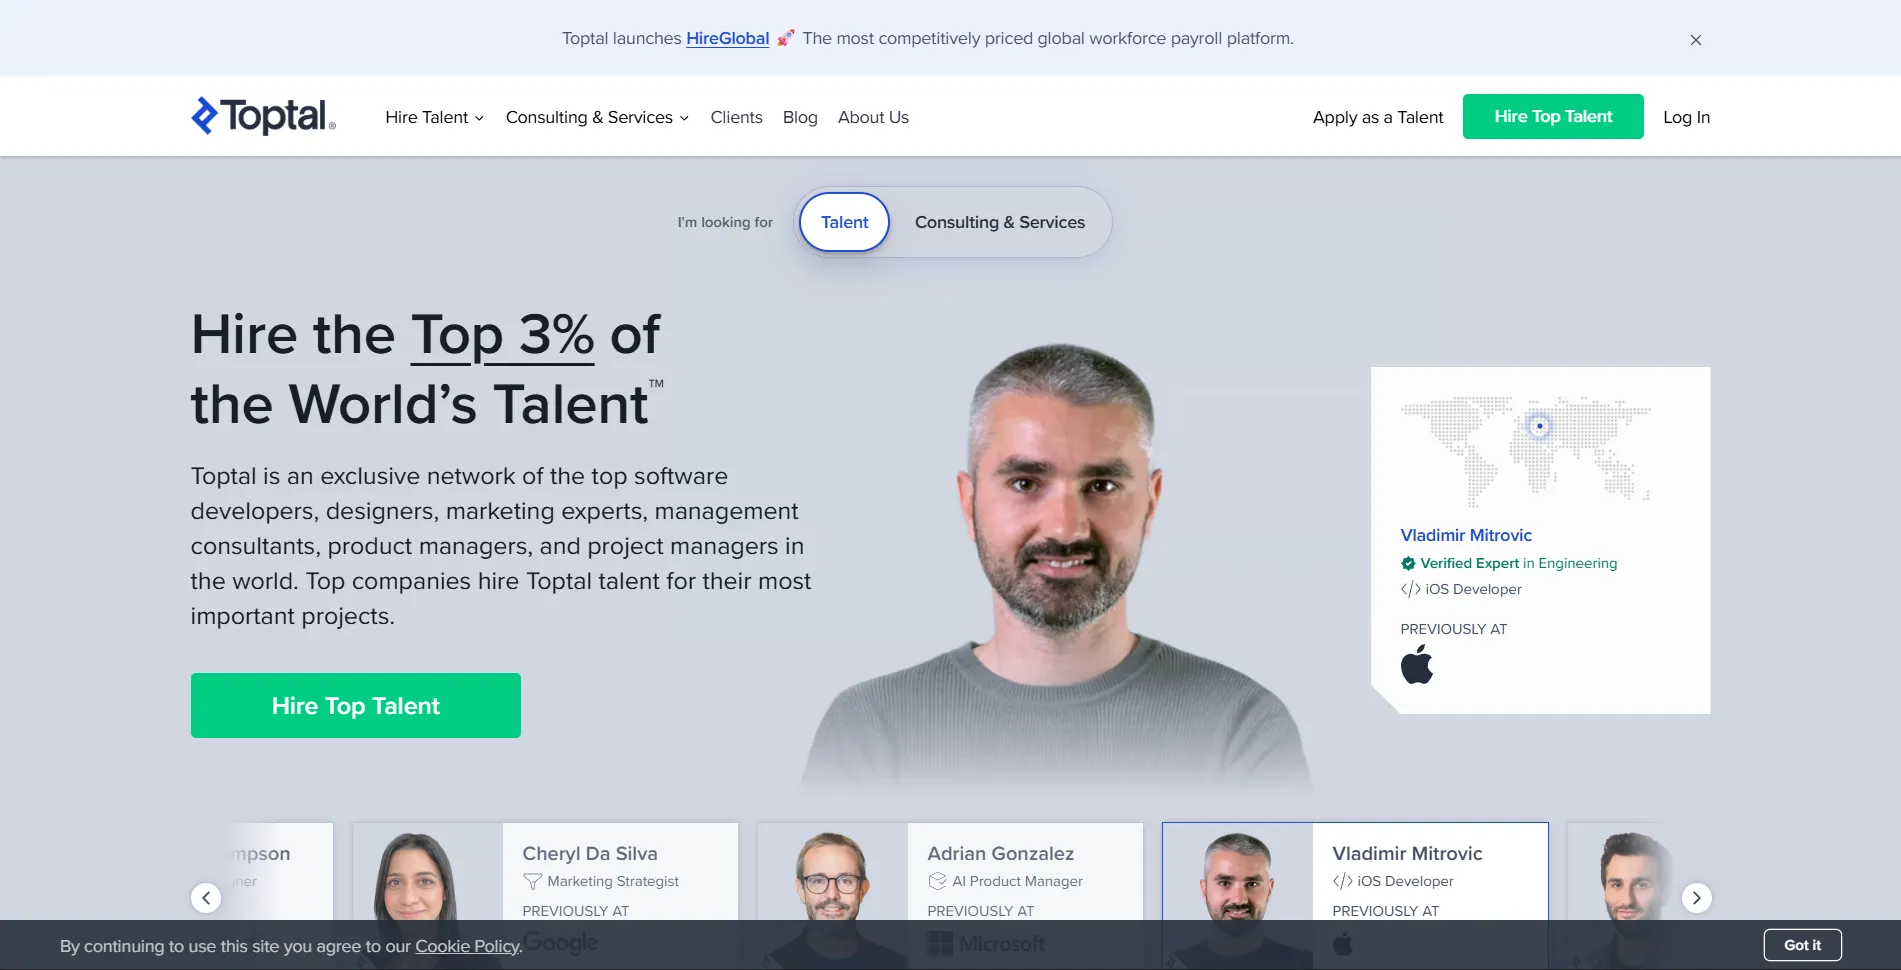Image resolution: width=1901 pixels, height=970 pixels.
Task: Click the iOS Developer code icon in profile card
Action: click(1410, 589)
